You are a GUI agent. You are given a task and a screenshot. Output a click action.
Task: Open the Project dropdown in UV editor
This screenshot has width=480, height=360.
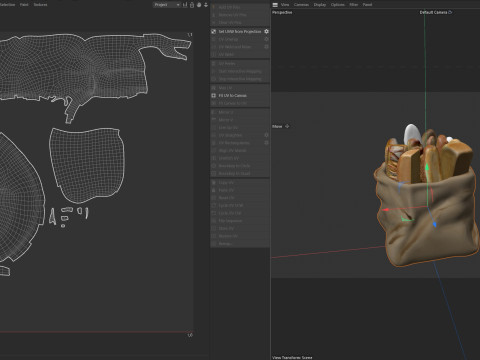pos(167,5)
